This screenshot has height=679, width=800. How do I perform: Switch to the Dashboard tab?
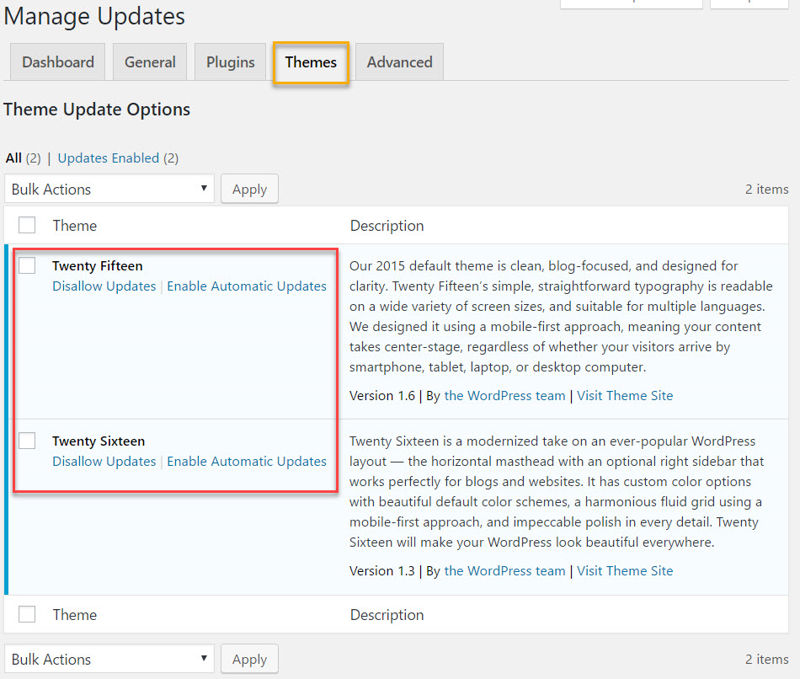57,62
